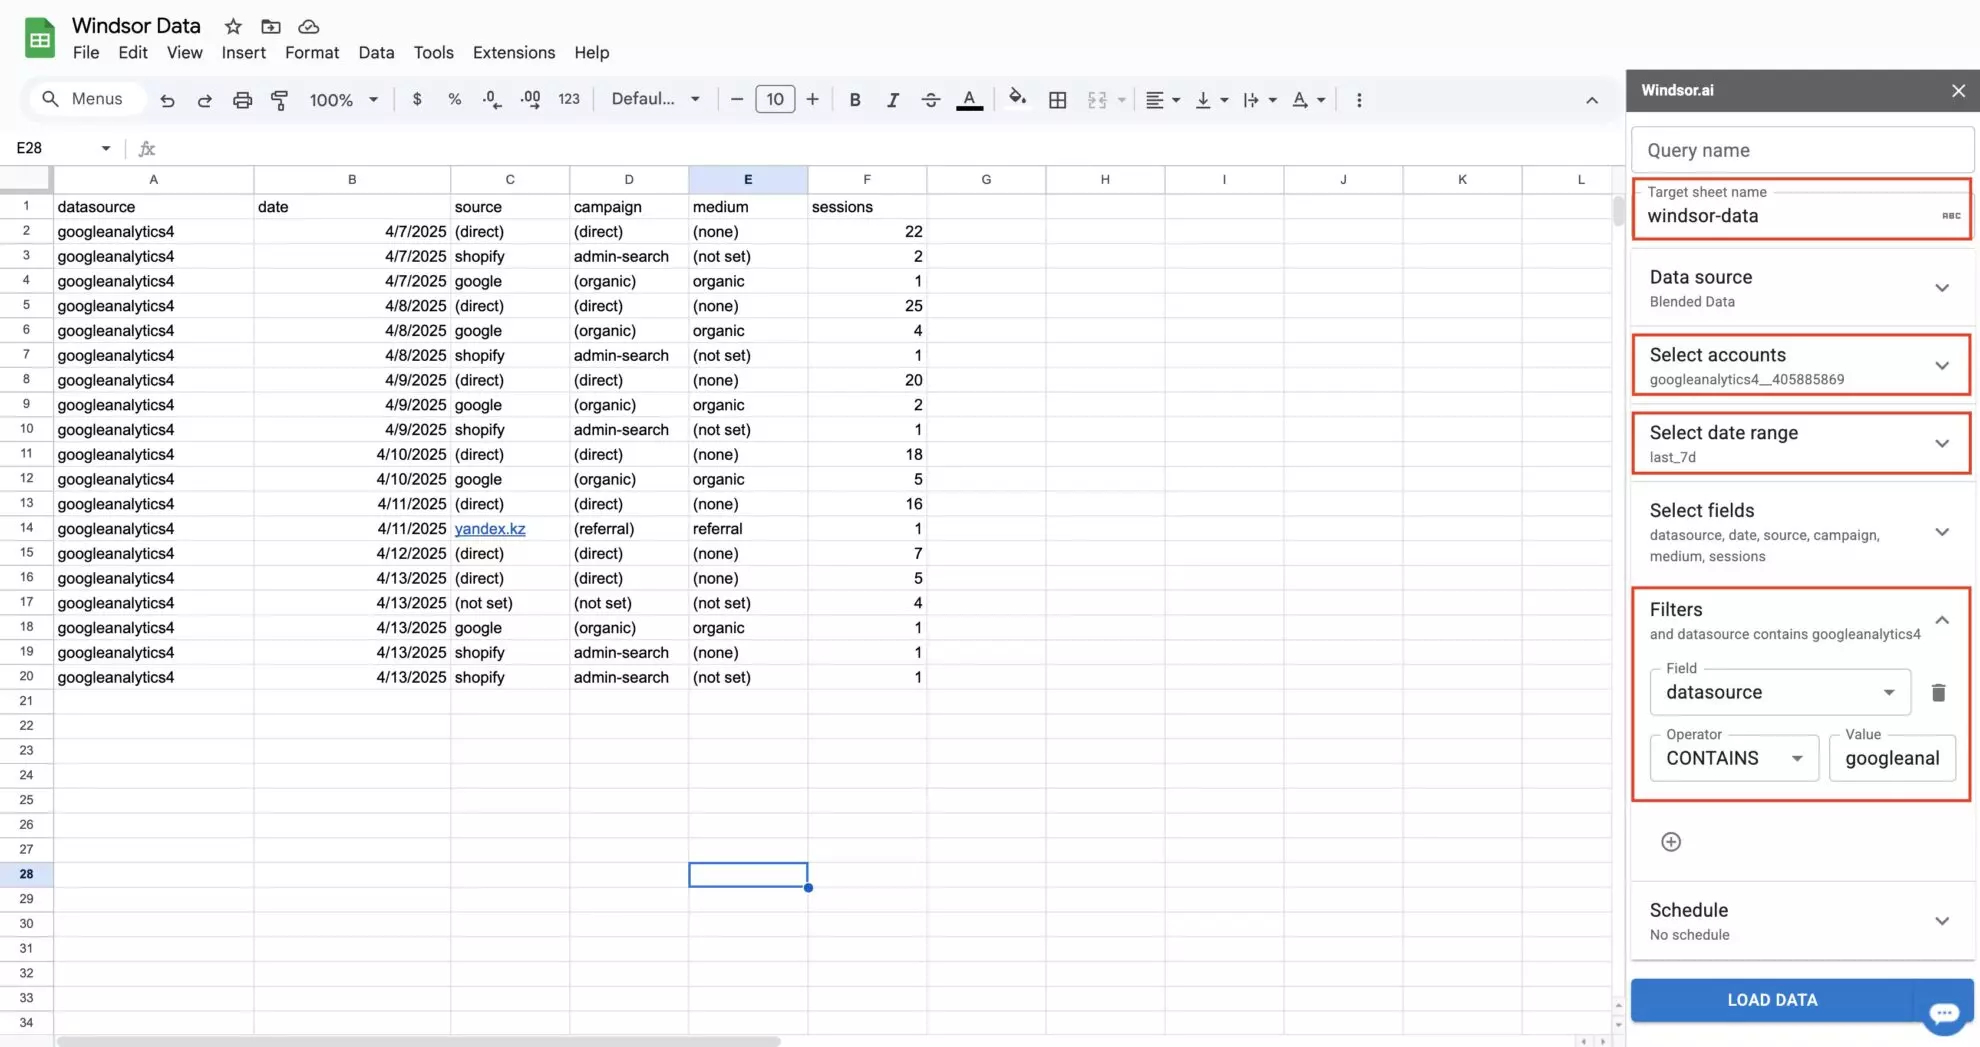Expand the Schedule section
The height and width of the screenshot is (1047, 1980).
(x=1801, y=921)
